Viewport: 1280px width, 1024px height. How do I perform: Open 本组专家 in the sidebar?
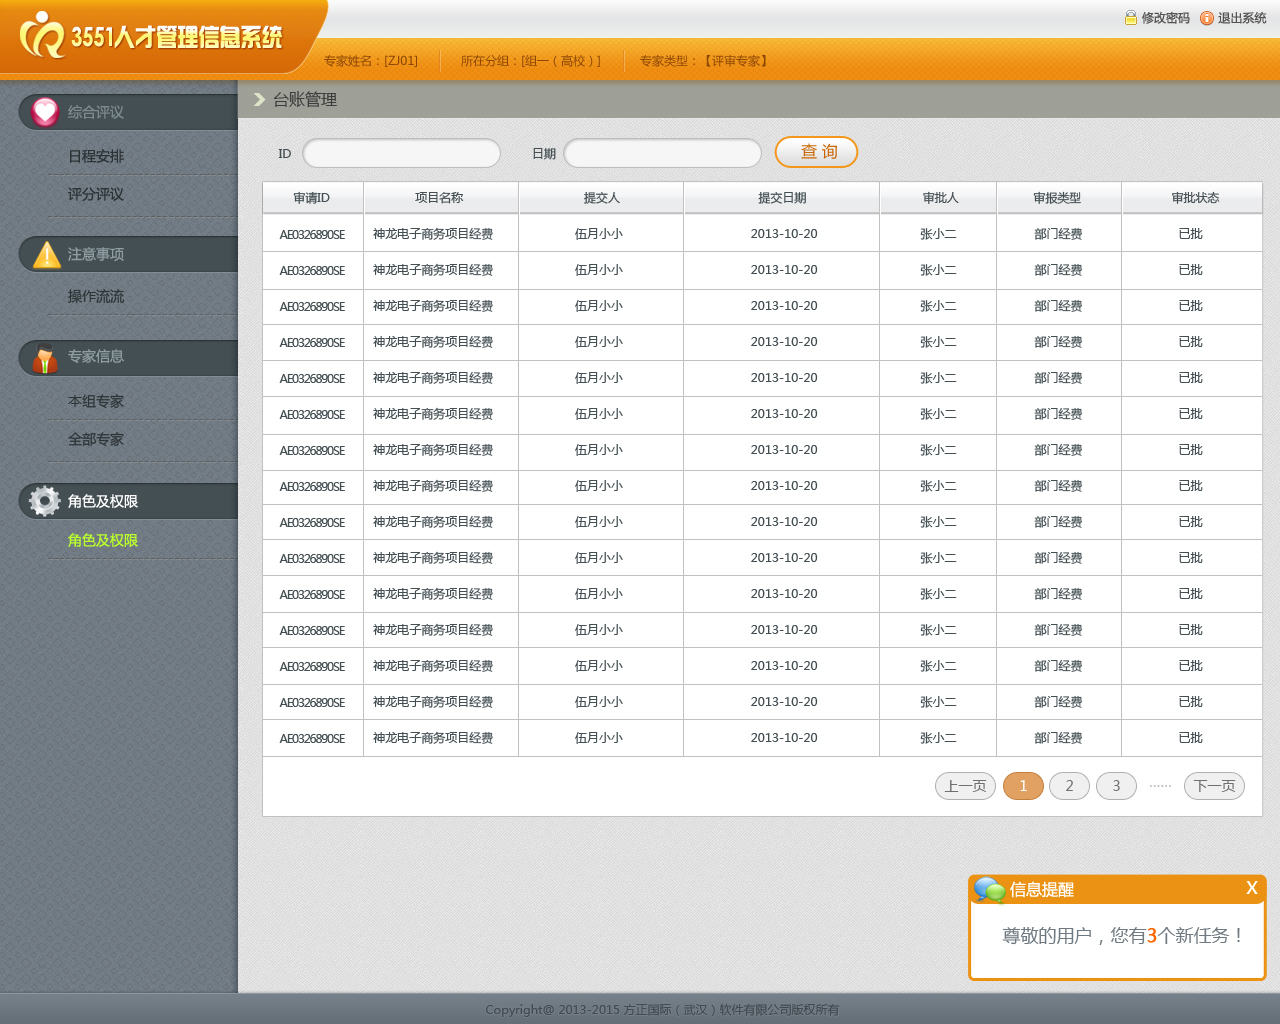tap(96, 401)
